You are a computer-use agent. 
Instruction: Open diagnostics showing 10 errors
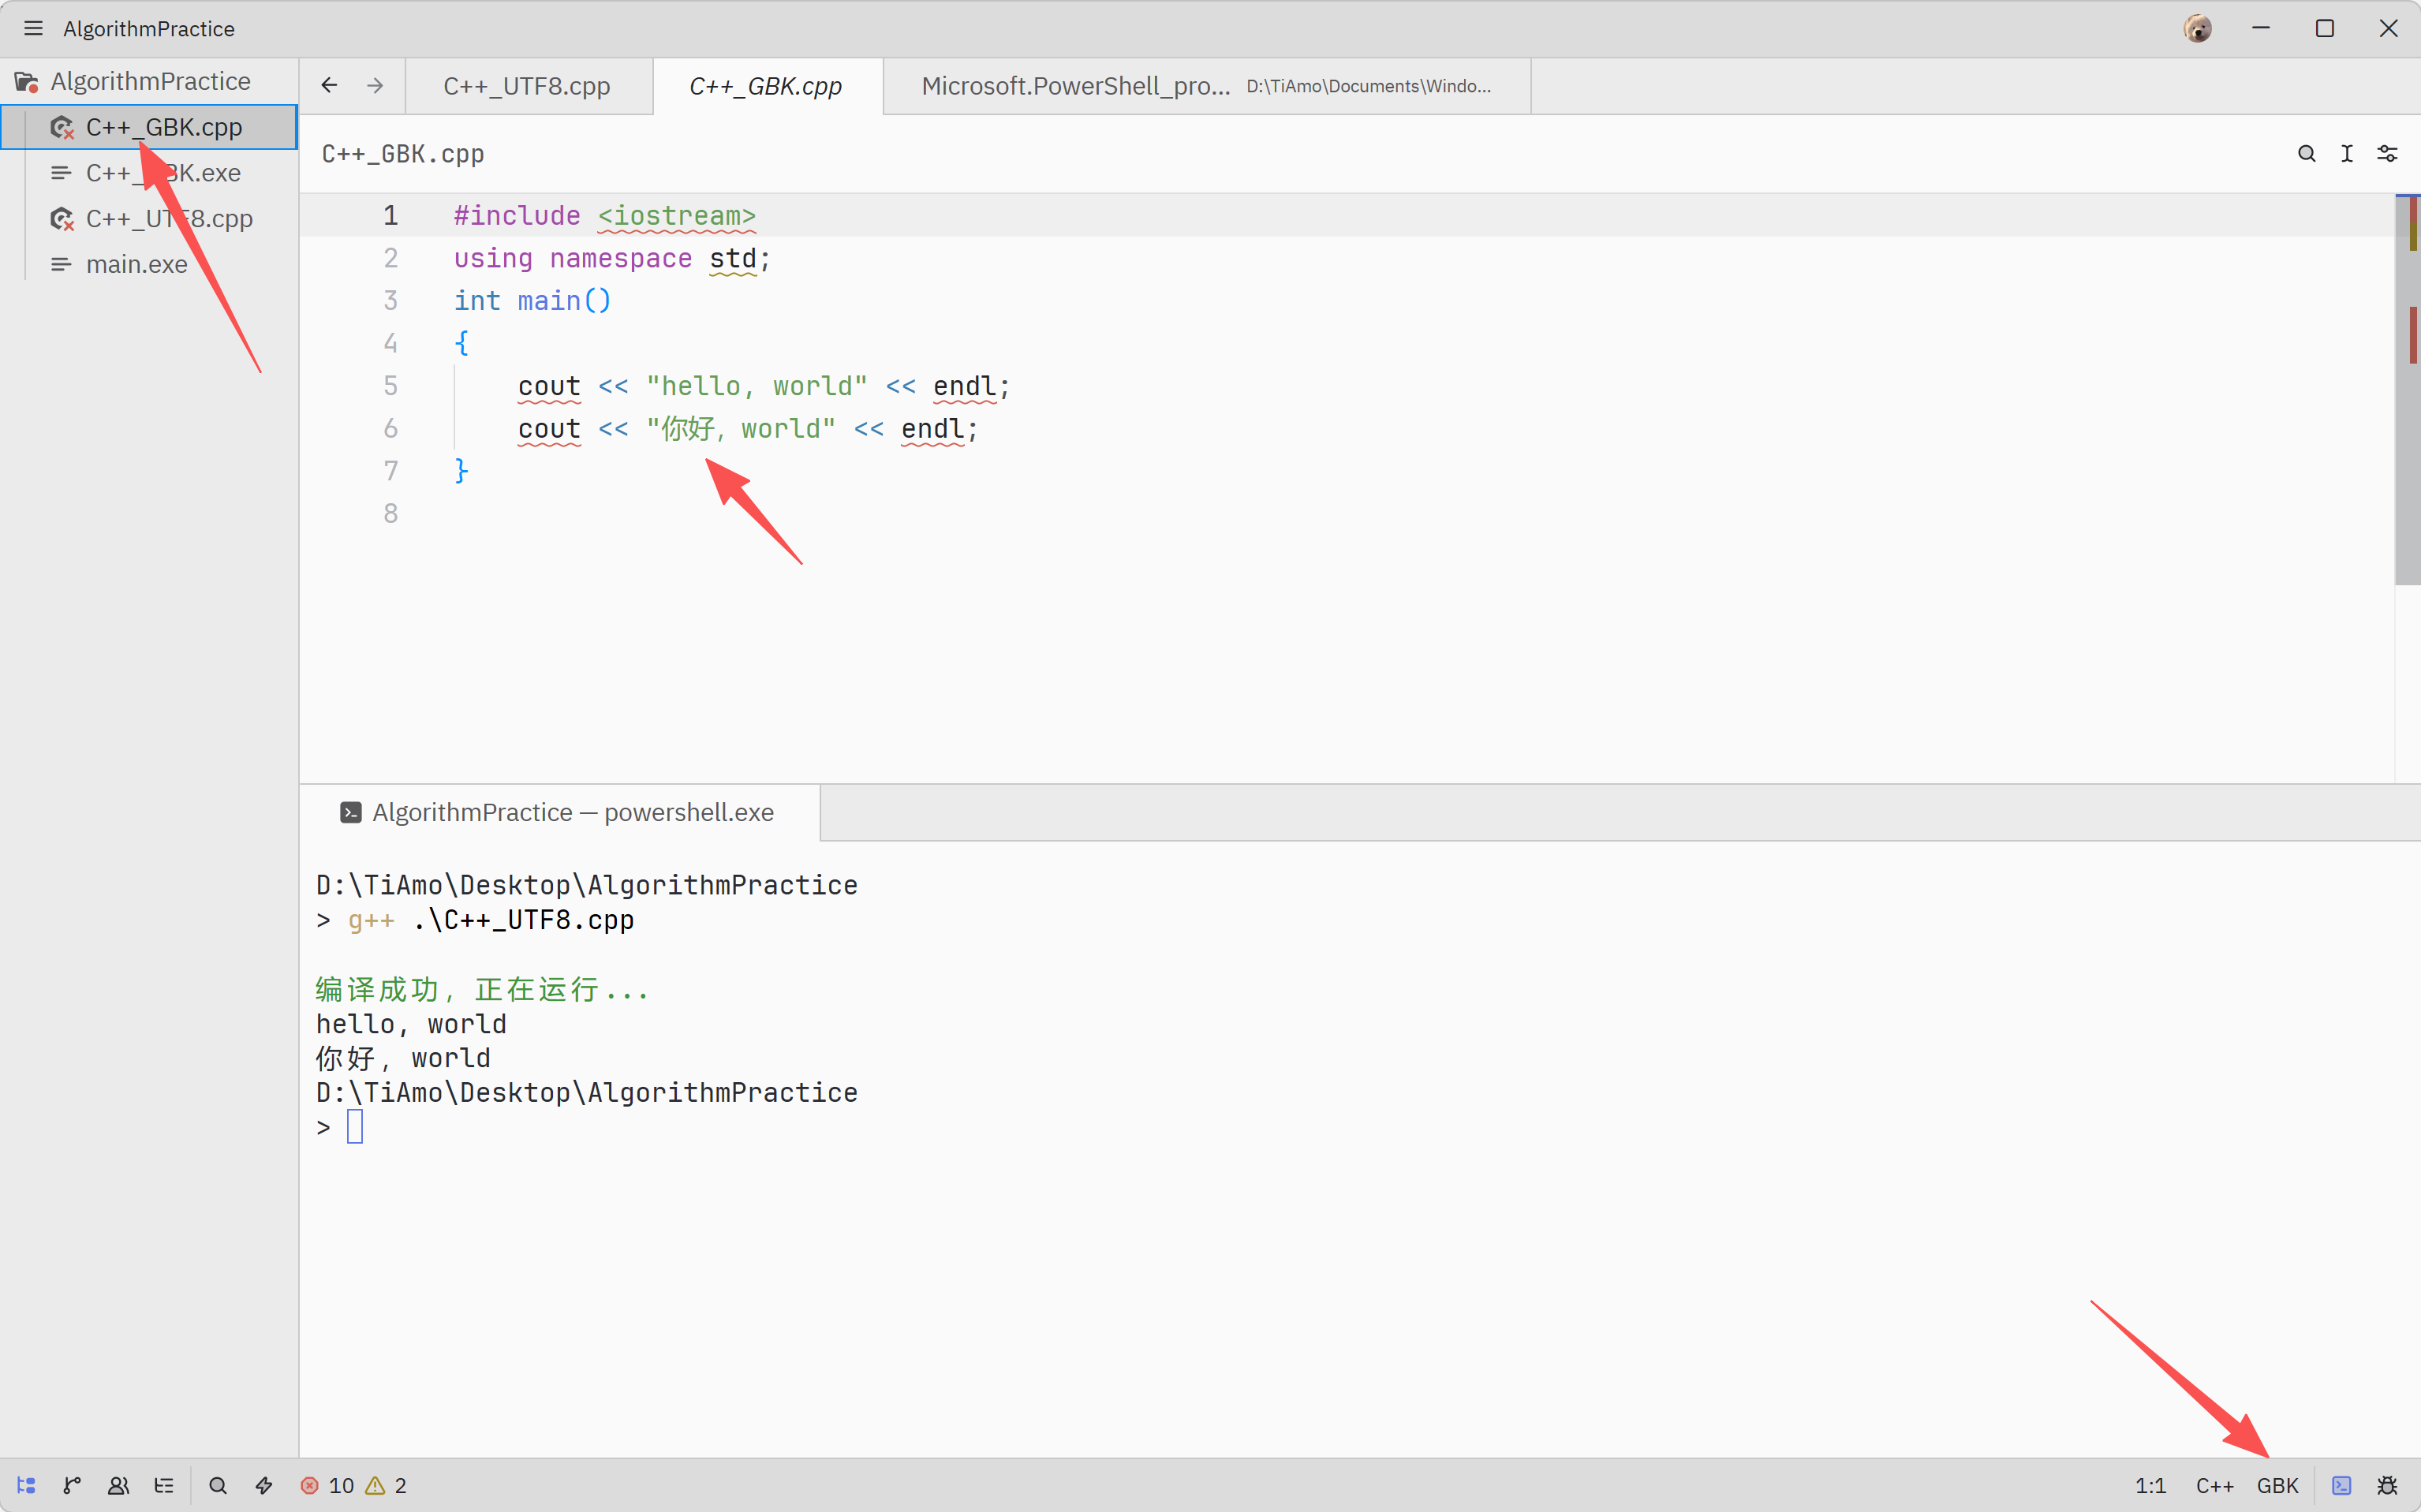[327, 1485]
